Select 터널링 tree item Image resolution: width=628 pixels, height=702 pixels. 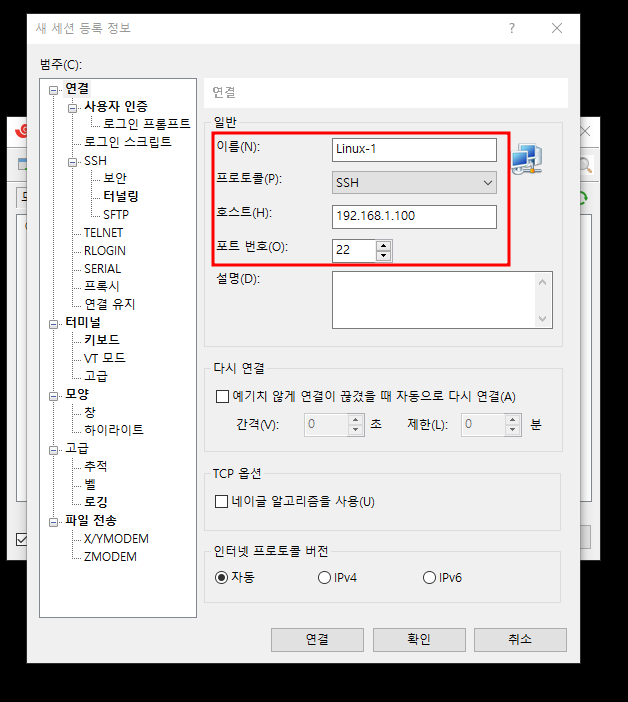coord(121,196)
